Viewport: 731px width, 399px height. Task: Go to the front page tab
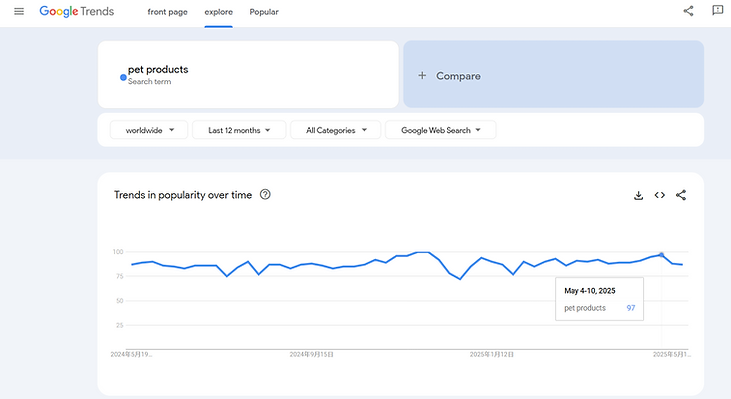(x=167, y=12)
